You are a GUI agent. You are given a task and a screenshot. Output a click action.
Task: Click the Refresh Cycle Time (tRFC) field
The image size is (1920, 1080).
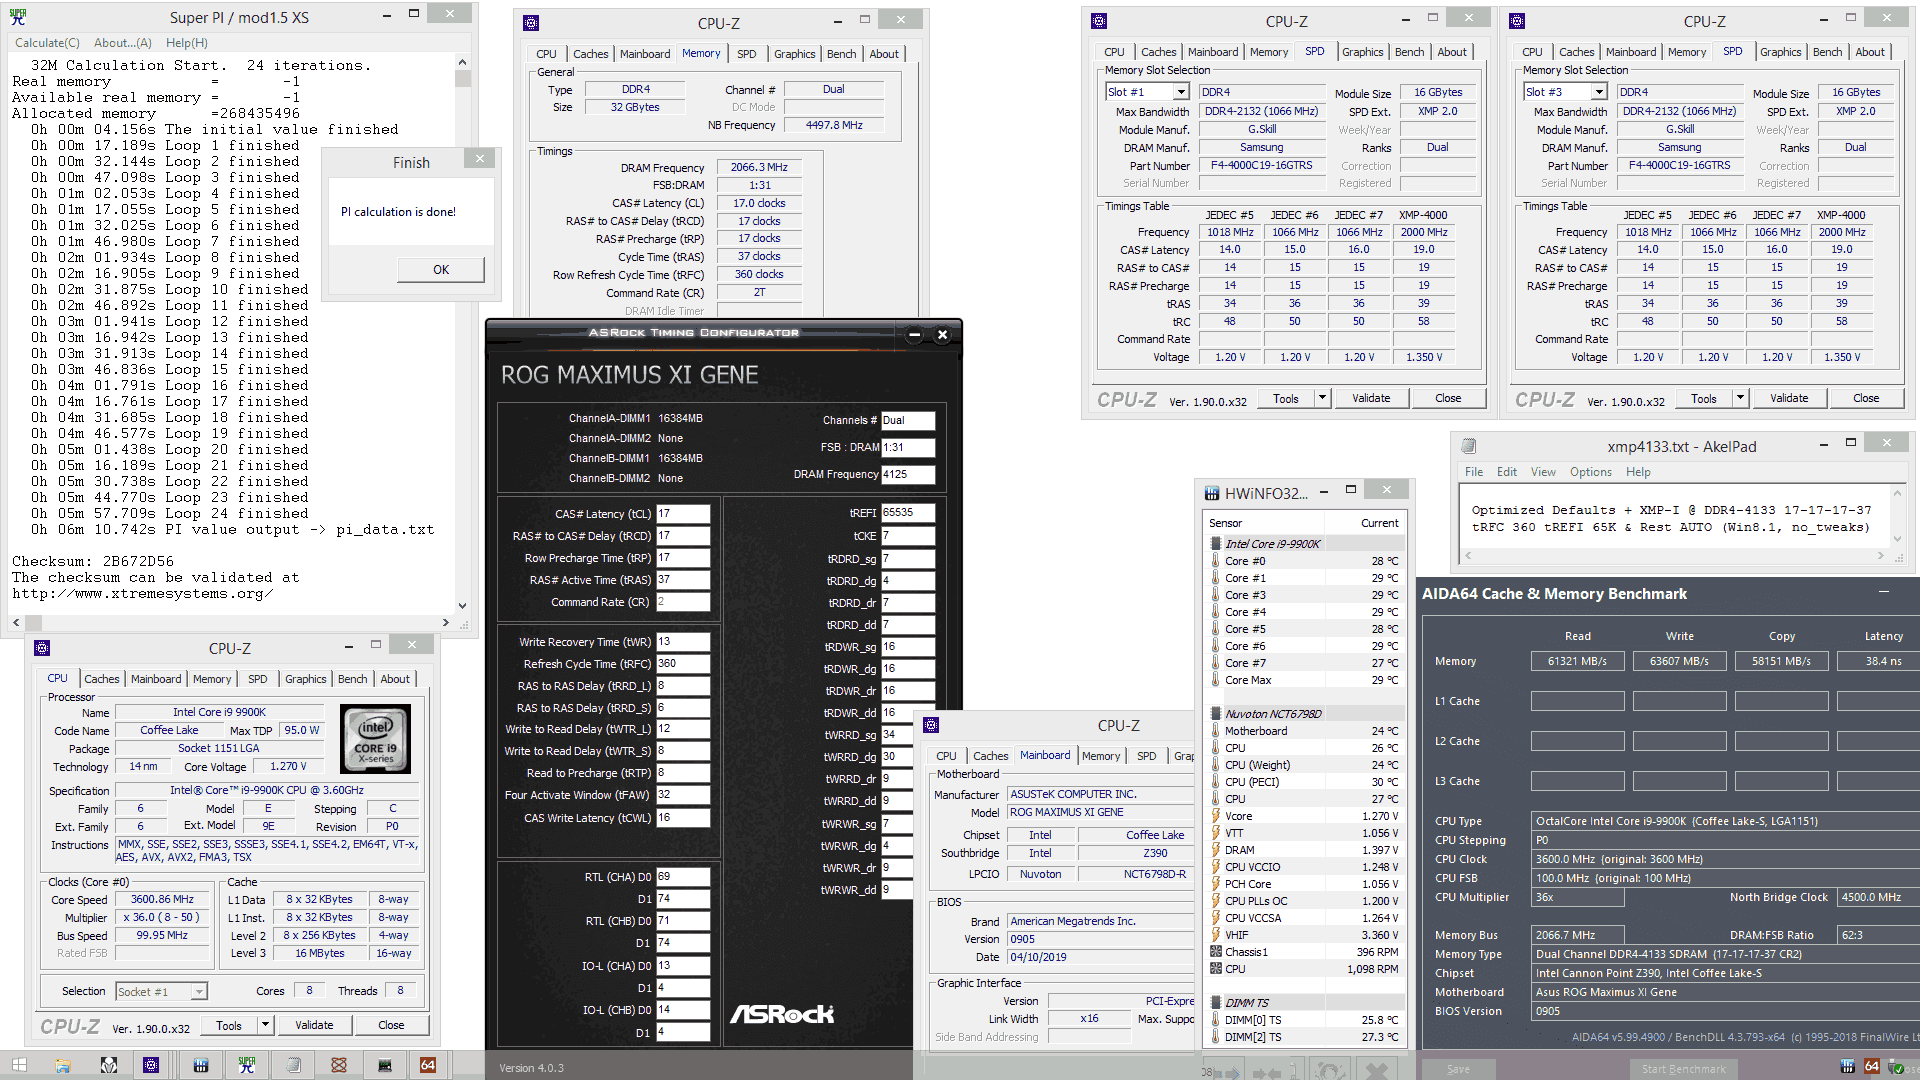pyautogui.click(x=682, y=664)
